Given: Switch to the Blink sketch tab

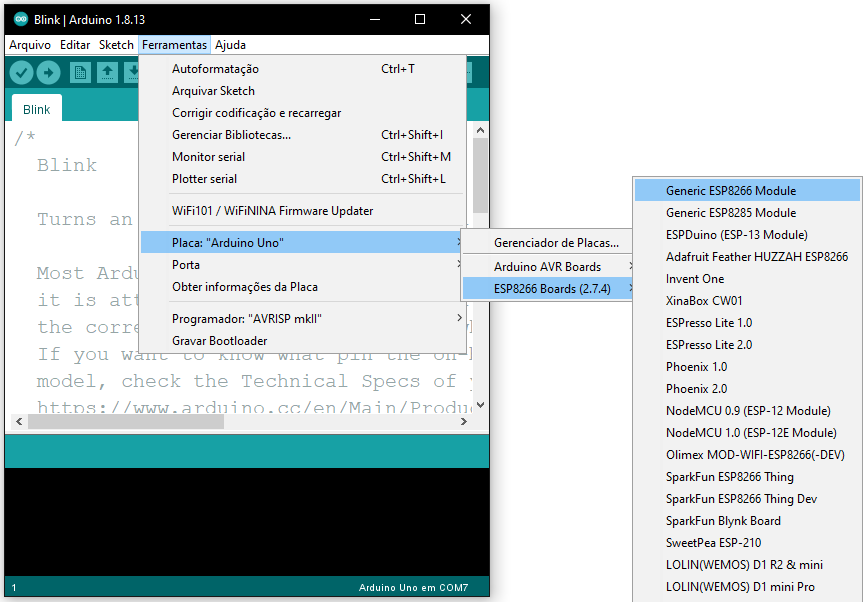Looking at the screenshot, I should [36, 109].
